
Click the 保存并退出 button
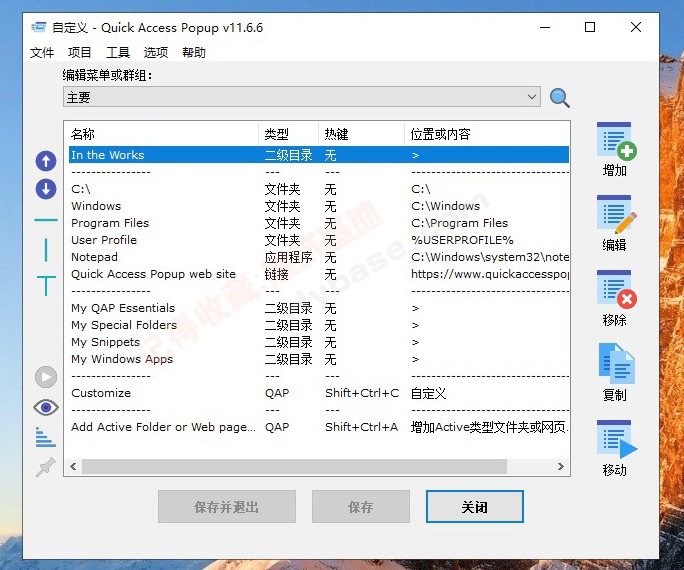(x=227, y=506)
